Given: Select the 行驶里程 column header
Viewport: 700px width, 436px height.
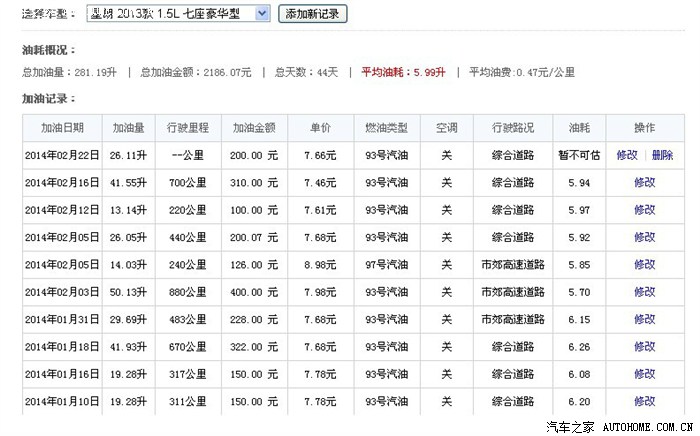Looking at the screenshot, I should pyautogui.click(x=187, y=128).
